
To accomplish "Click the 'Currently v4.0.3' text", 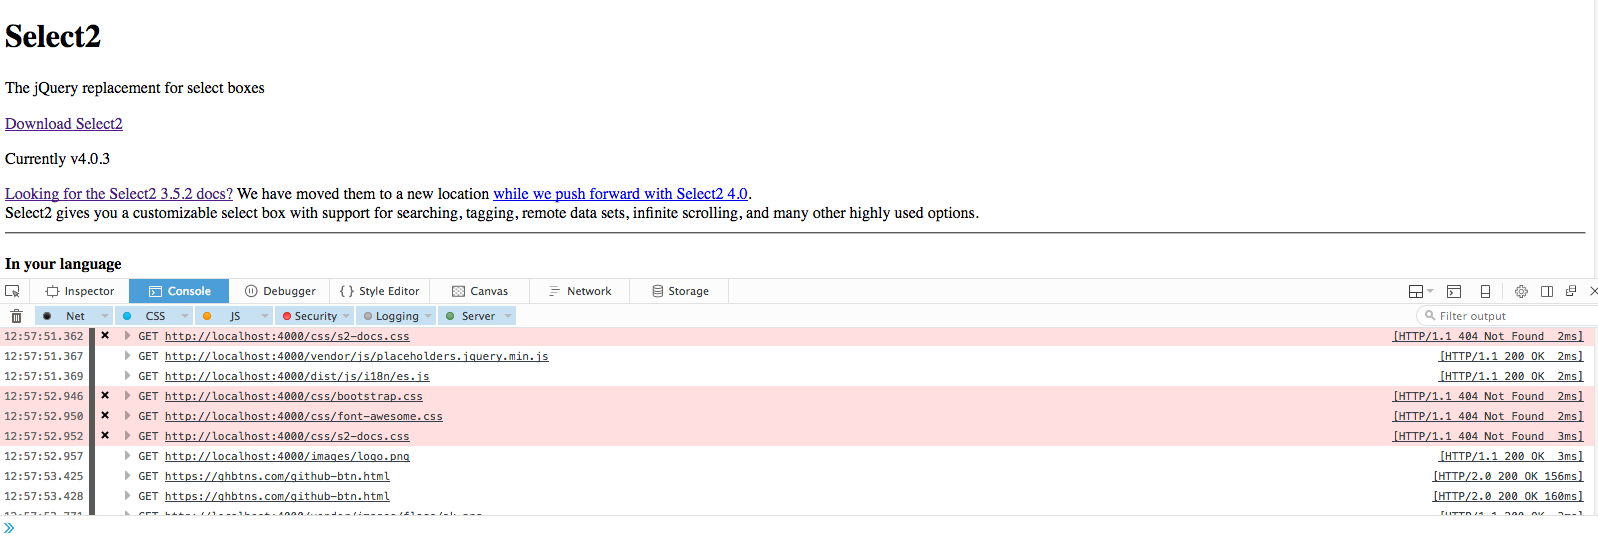I will coord(57,159).
